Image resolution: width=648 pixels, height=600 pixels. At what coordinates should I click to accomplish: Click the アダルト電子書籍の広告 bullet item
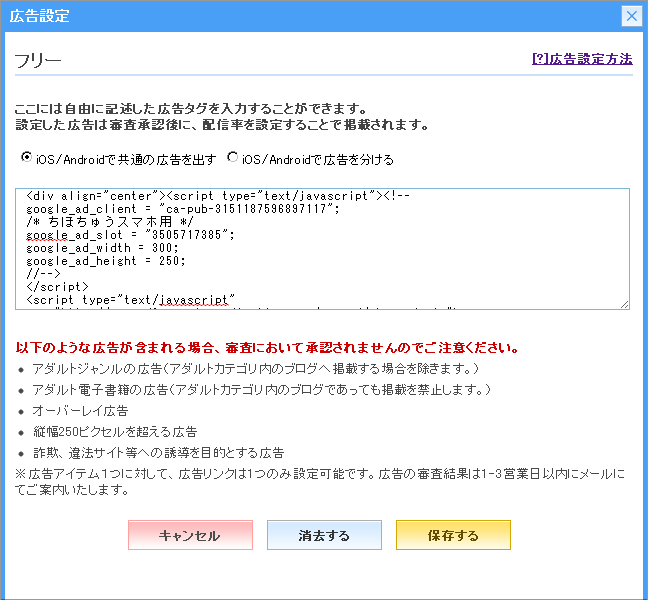tap(261, 390)
